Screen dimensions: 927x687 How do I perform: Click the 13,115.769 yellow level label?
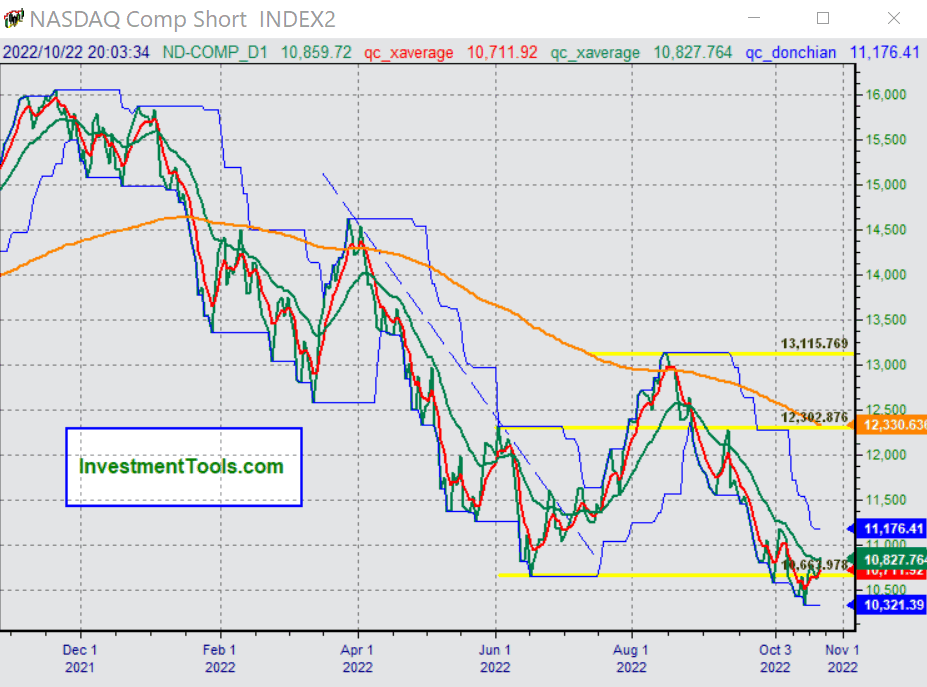pyautogui.click(x=814, y=344)
